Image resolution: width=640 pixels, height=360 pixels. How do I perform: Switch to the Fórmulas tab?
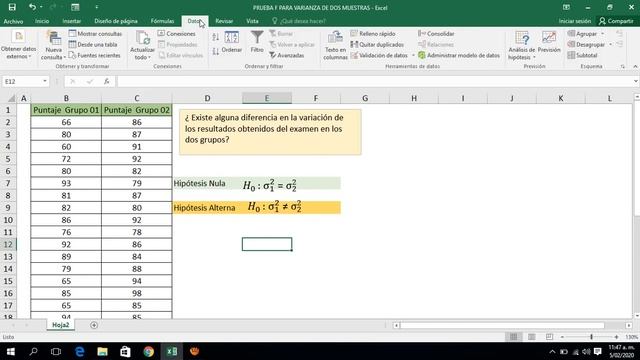pos(162,21)
